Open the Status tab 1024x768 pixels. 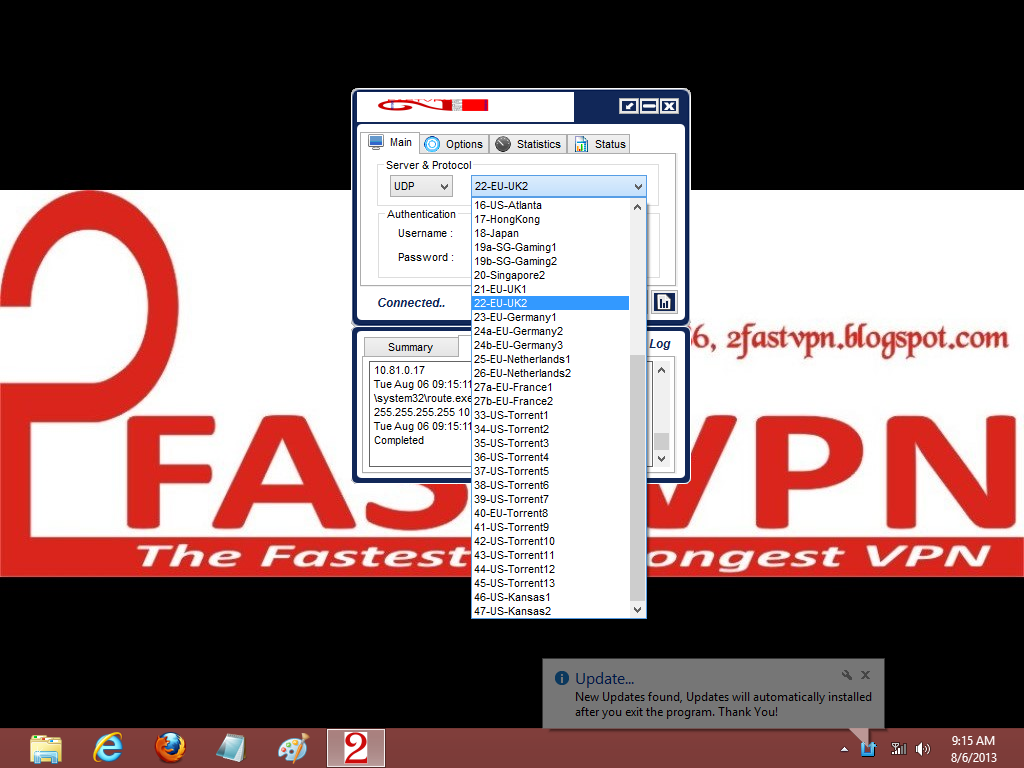click(x=599, y=144)
